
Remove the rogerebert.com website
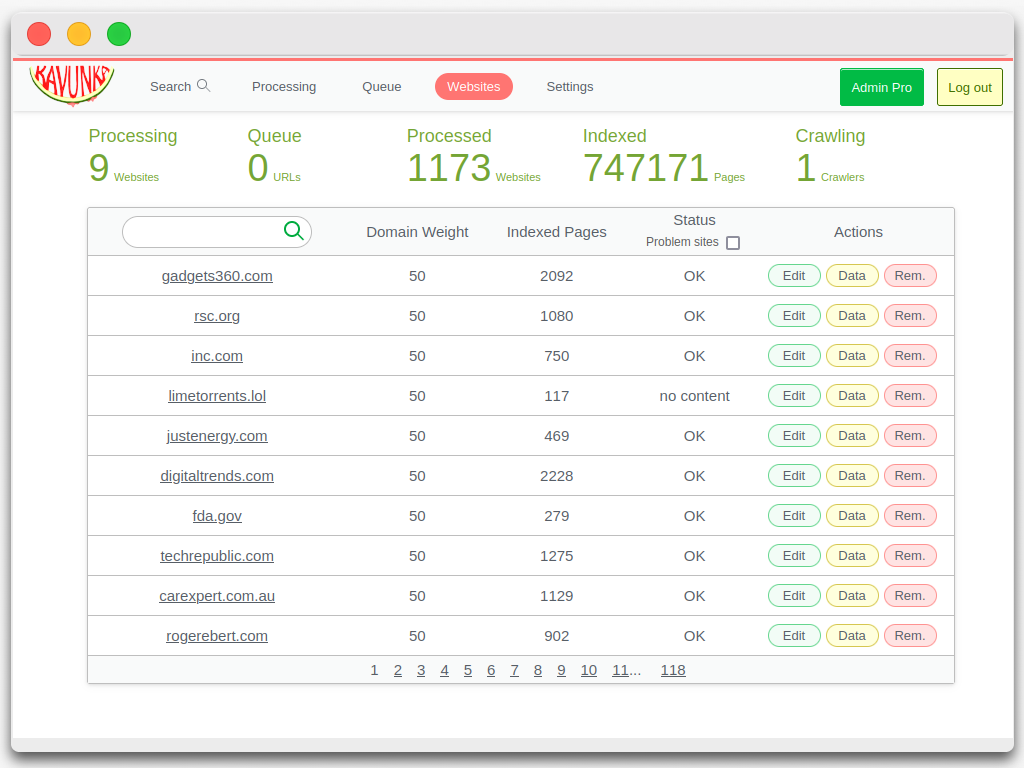[909, 636]
